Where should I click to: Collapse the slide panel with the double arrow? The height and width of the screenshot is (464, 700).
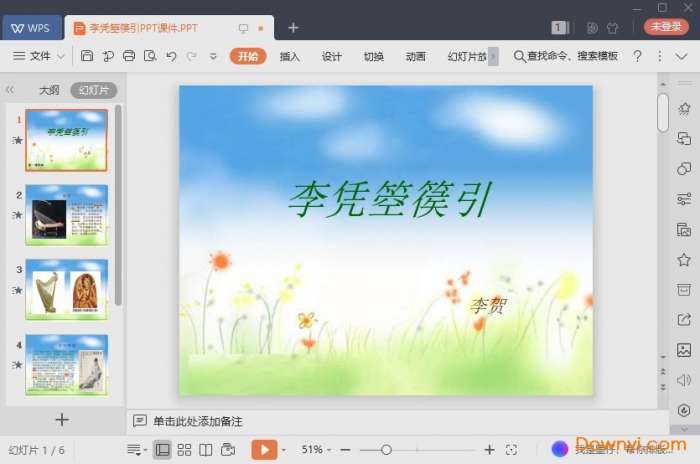point(10,90)
